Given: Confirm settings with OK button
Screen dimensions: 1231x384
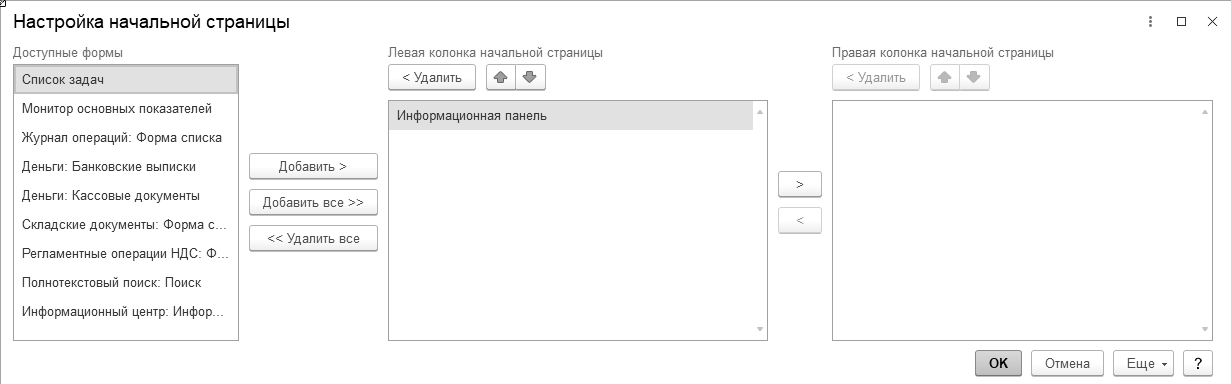Looking at the screenshot, I should coord(998,363).
